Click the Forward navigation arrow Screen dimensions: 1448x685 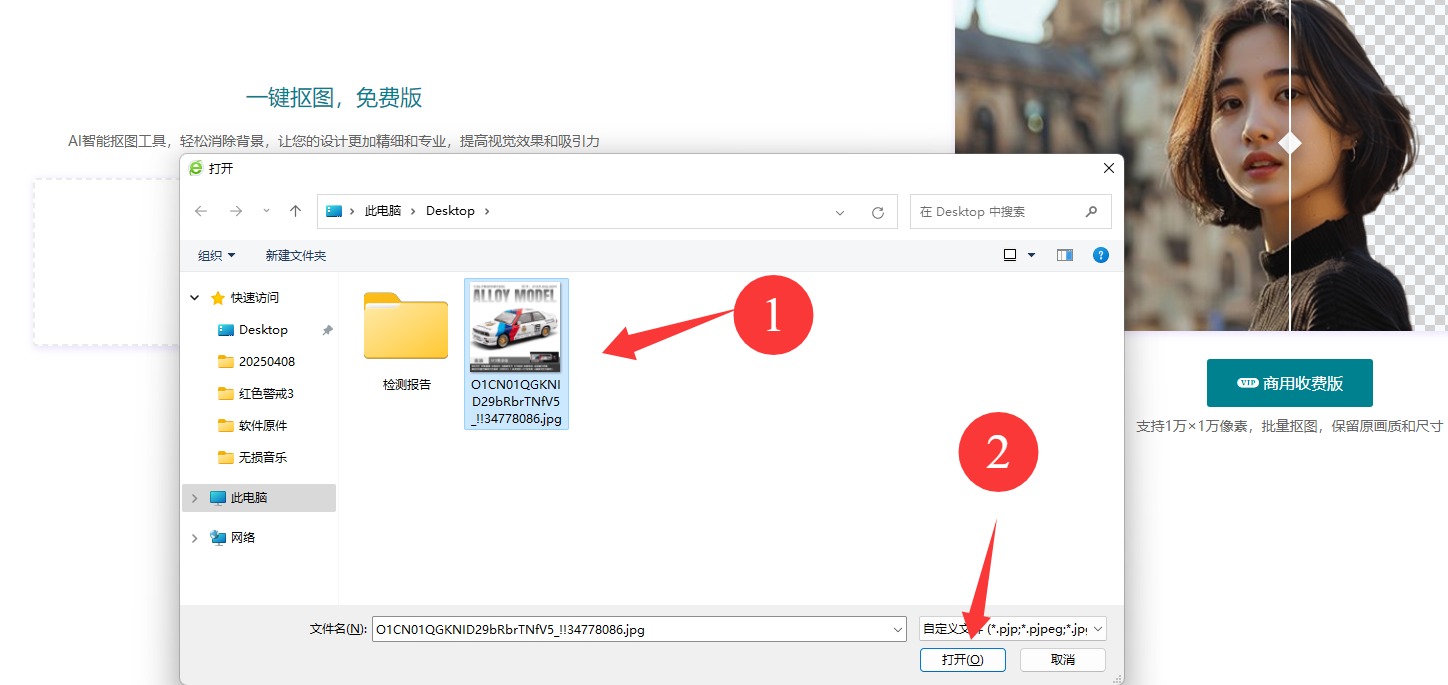(235, 211)
